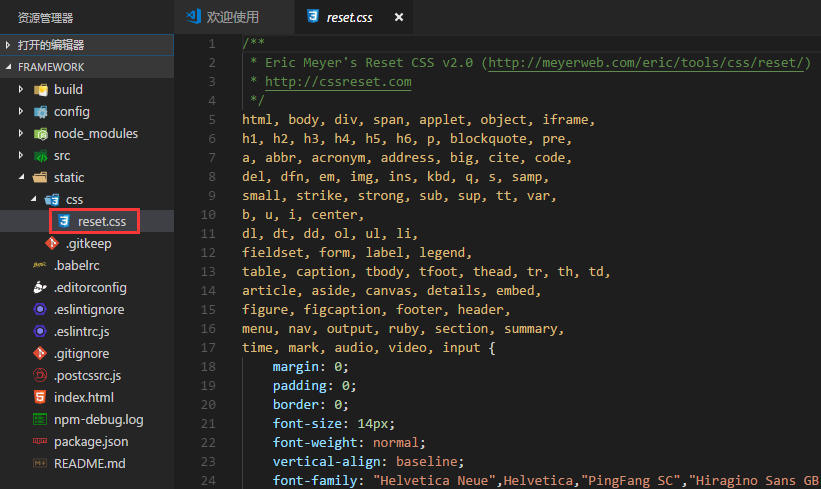Open the http://cssreset.com link
Image resolution: width=821 pixels, height=489 pixels.
click(x=338, y=82)
